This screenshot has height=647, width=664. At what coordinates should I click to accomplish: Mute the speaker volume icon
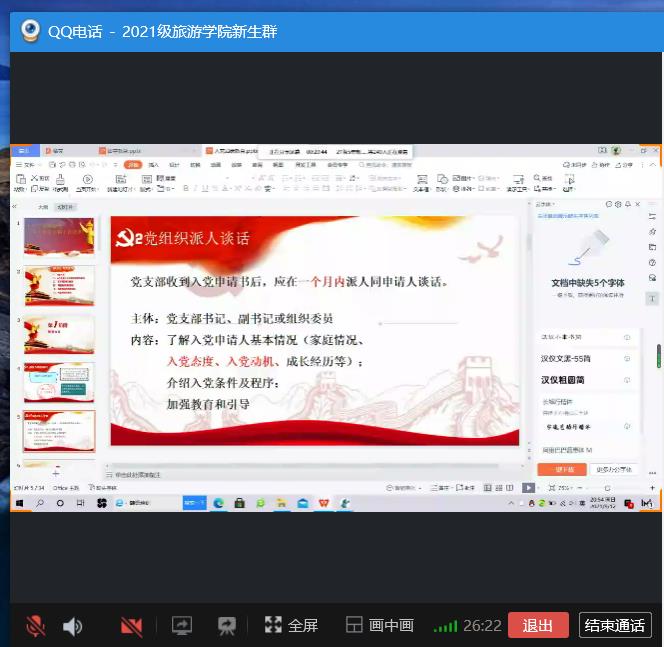tap(73, 626)
